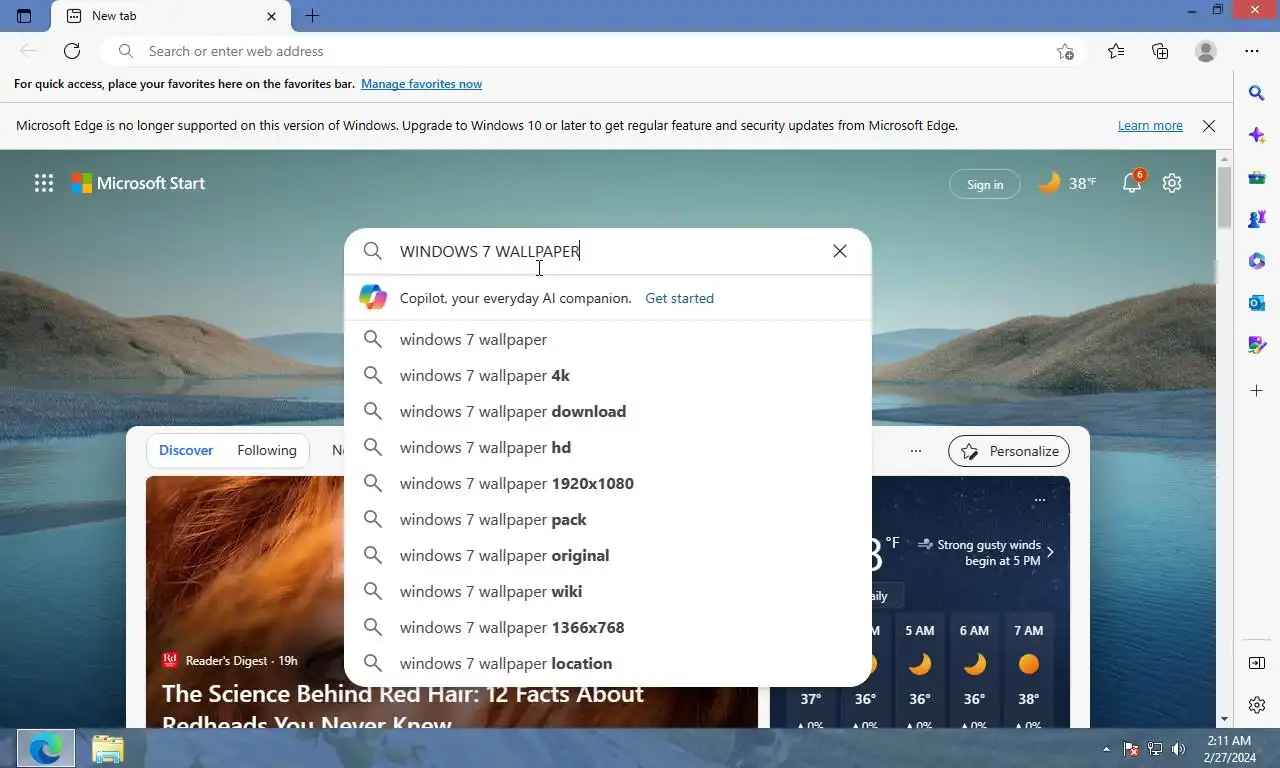This screenshot has width=1280, height=768.
Task: Select suggestion windows 7 wallpaper 1366x768
Action: [x=608, y=627]
